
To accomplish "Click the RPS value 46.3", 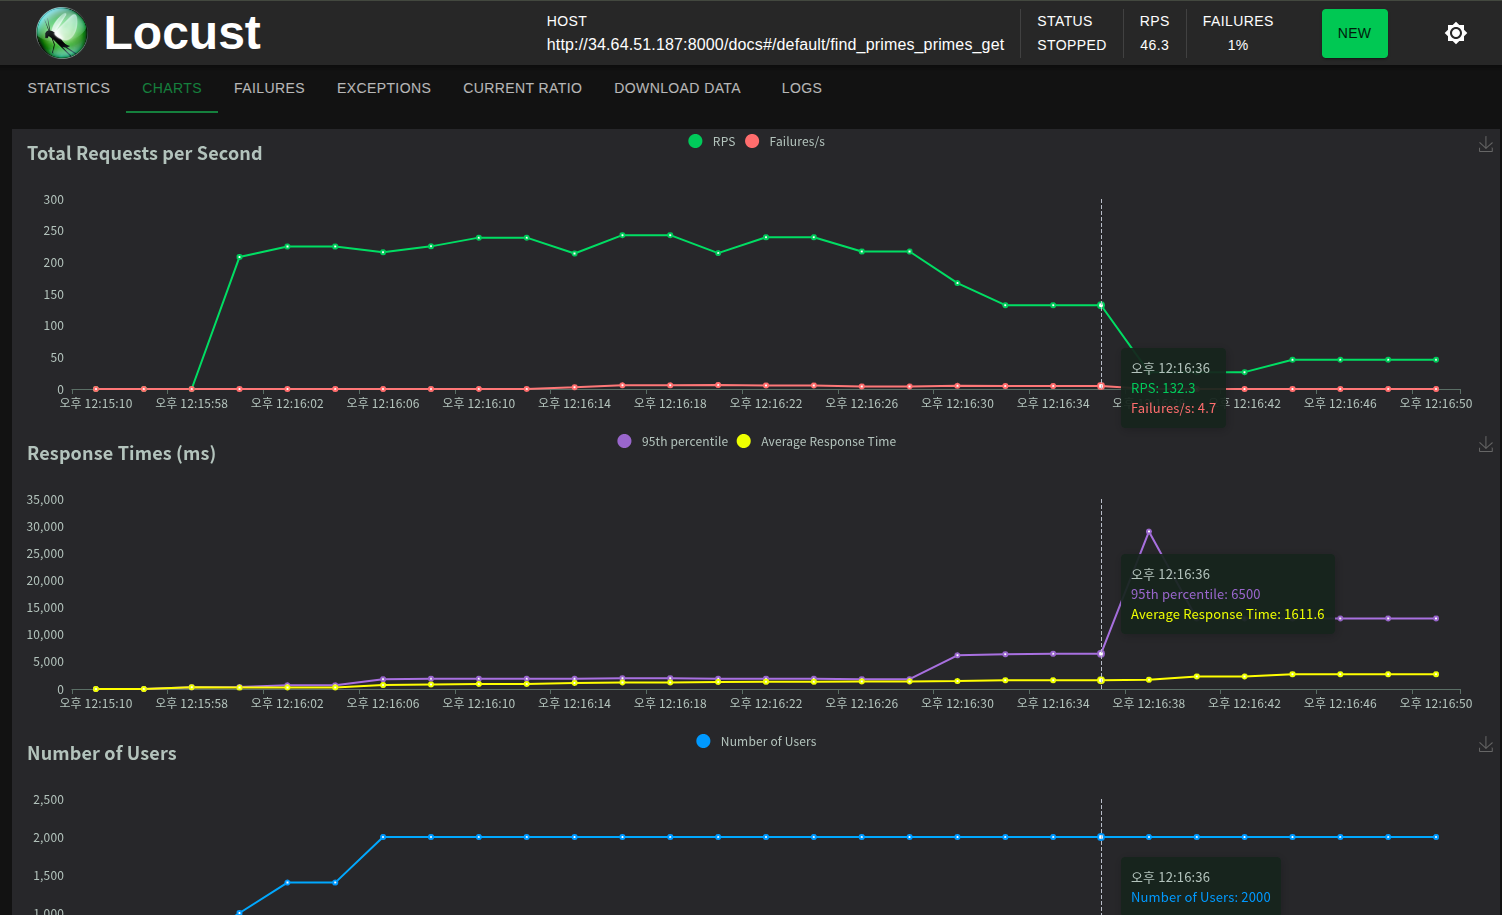I will click(x=1154, y=45).
